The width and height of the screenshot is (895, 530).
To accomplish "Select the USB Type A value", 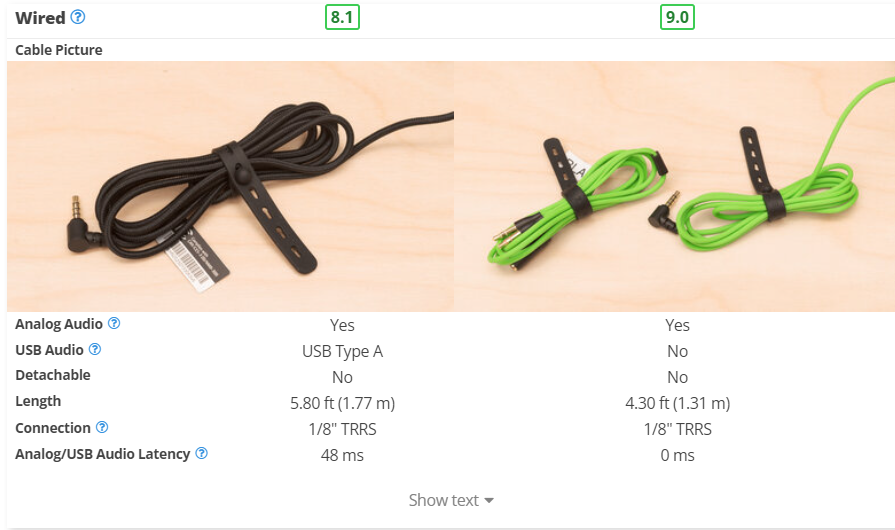I will [342, 351].
